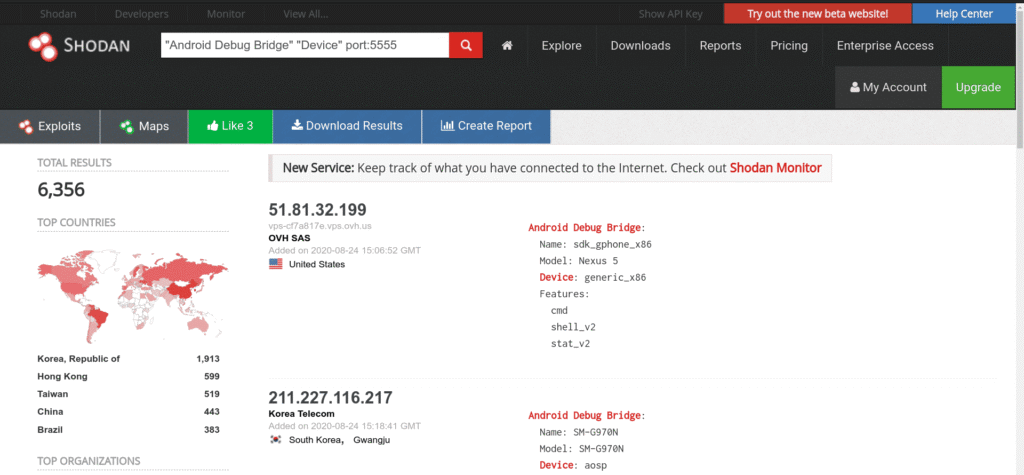Open the View All... menu
1024x475 pixels.
(x=306, y=14)
